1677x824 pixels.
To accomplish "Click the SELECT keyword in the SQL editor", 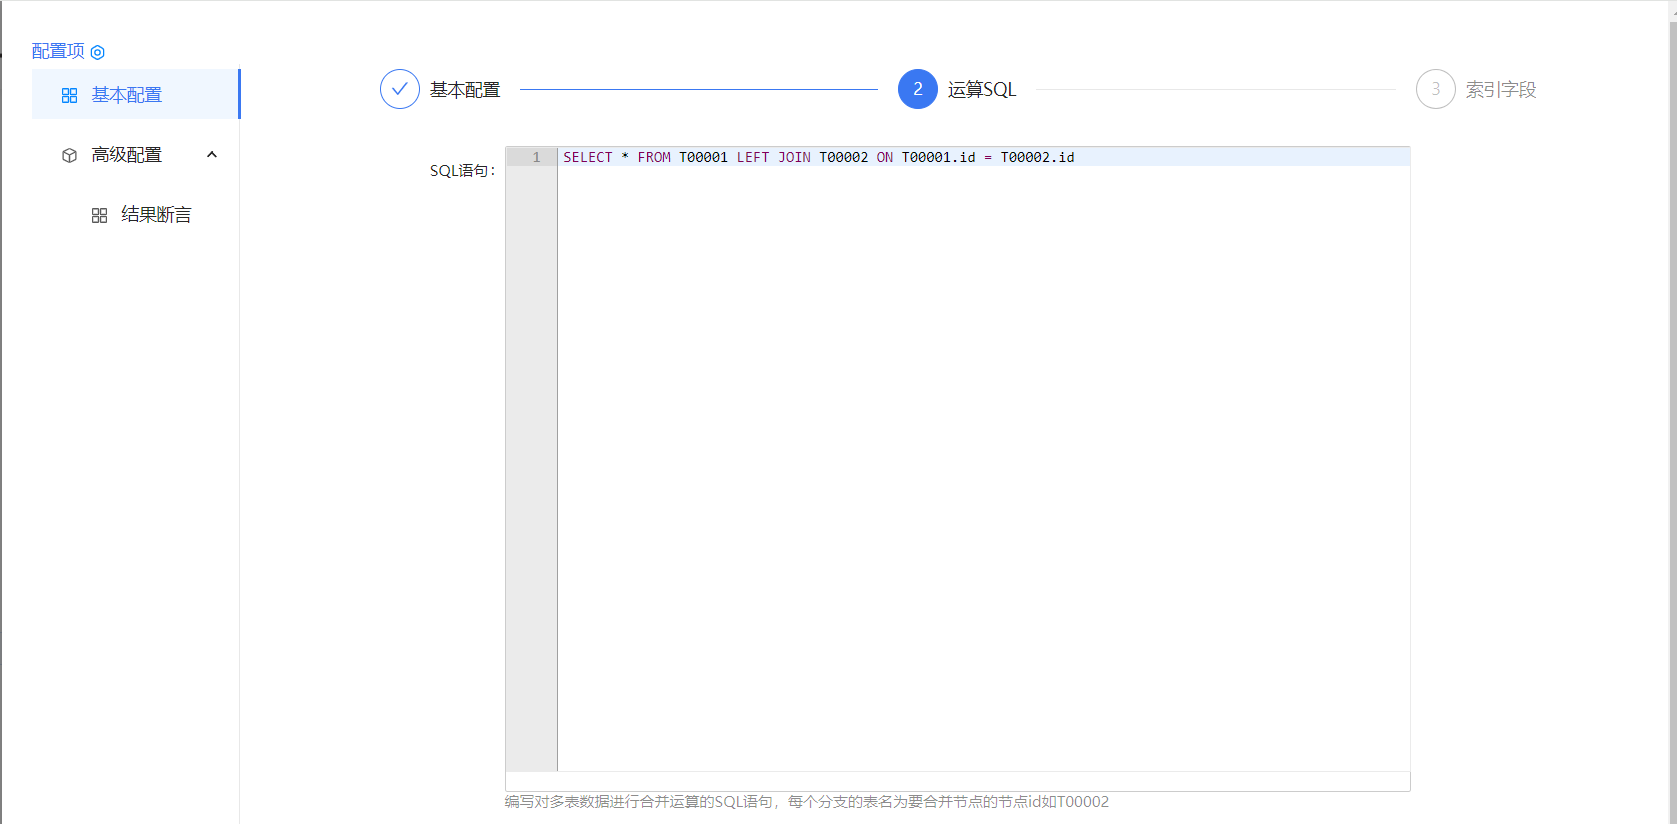I will 587,157.
